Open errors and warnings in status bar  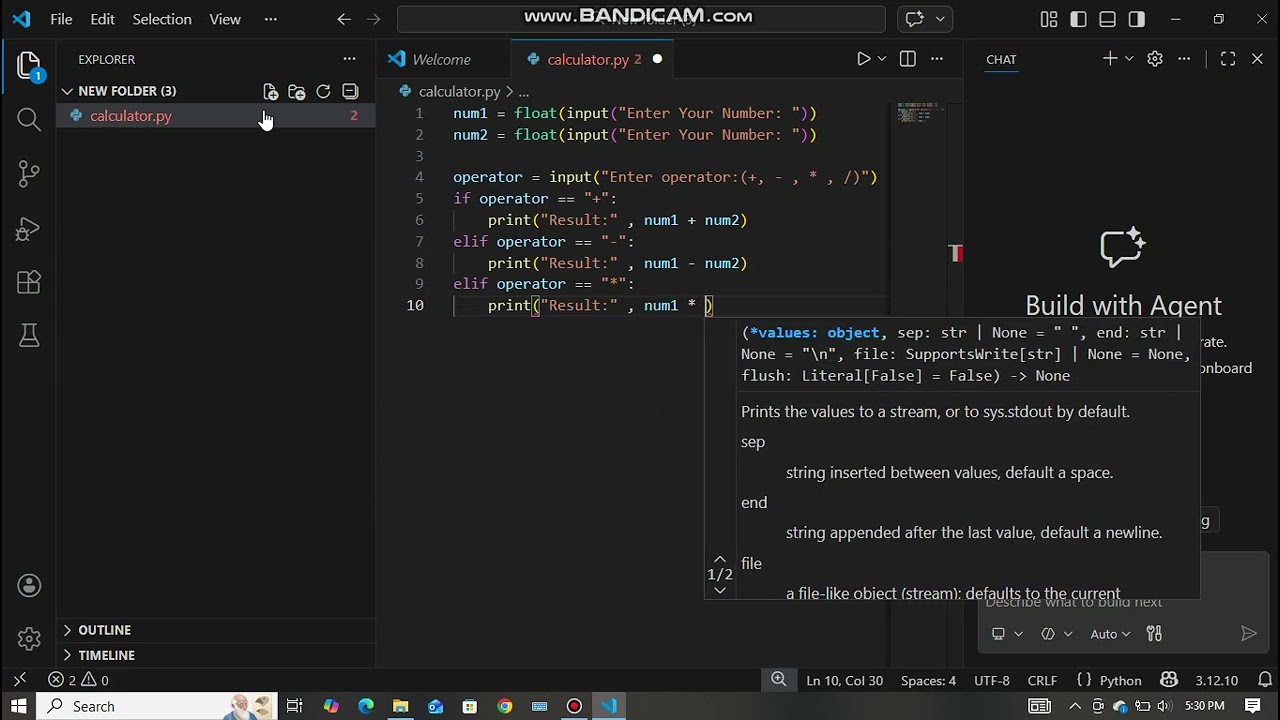pyautogui.click(x=79, y=680)
